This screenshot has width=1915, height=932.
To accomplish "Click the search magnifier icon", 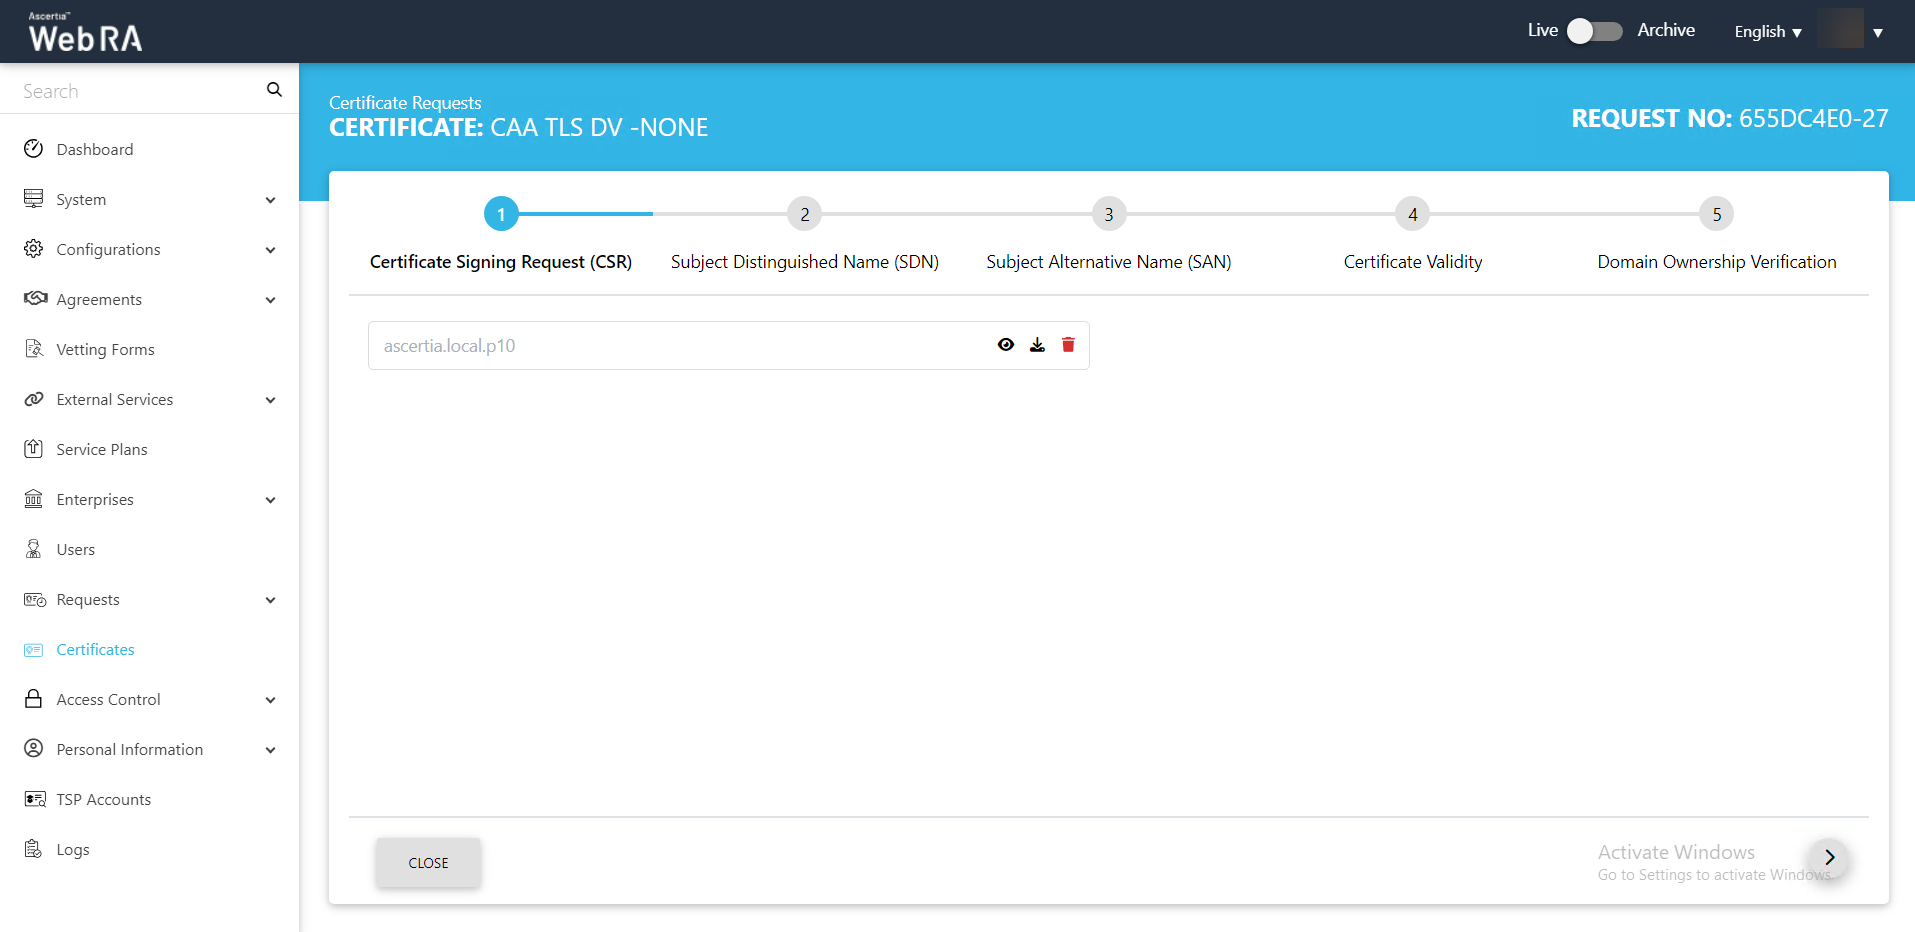I will 274,90.
